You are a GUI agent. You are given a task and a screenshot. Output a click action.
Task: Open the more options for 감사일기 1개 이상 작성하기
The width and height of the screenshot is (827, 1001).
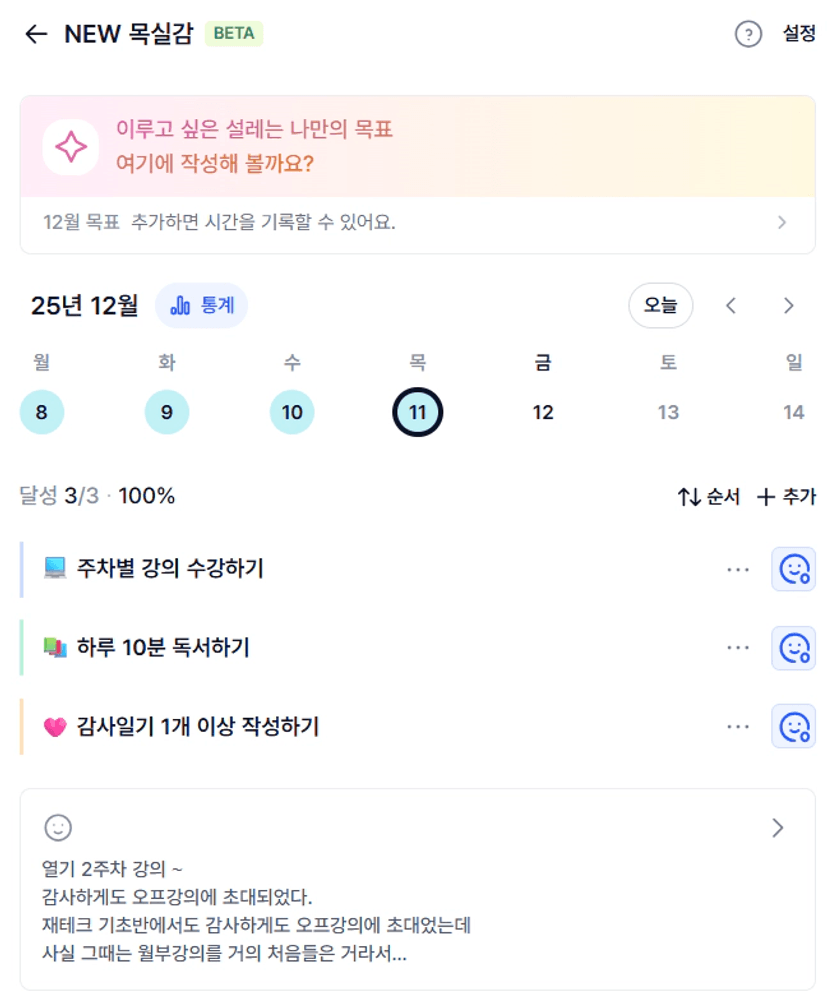point(738,726)
